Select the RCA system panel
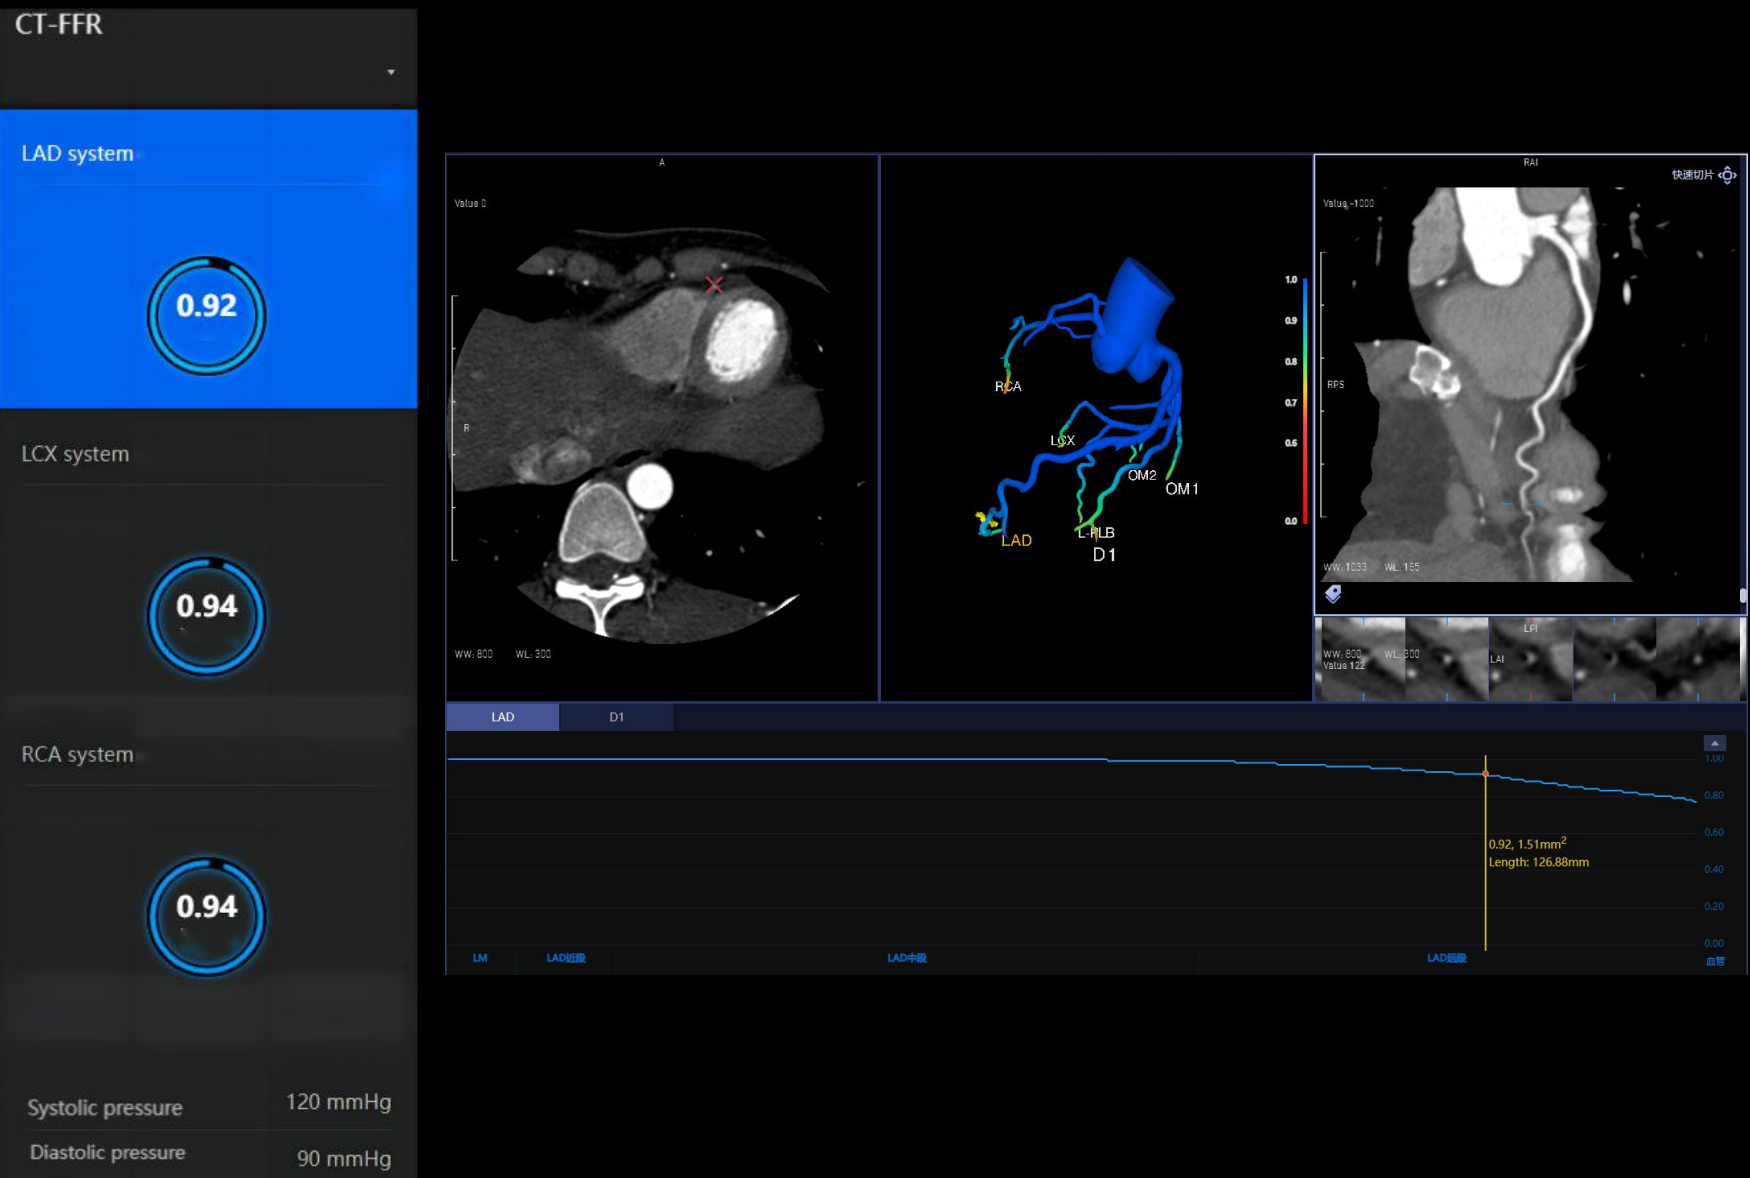Image resolution: width=1750 pixels, height=1178 pixels. [x=78, y=755]
